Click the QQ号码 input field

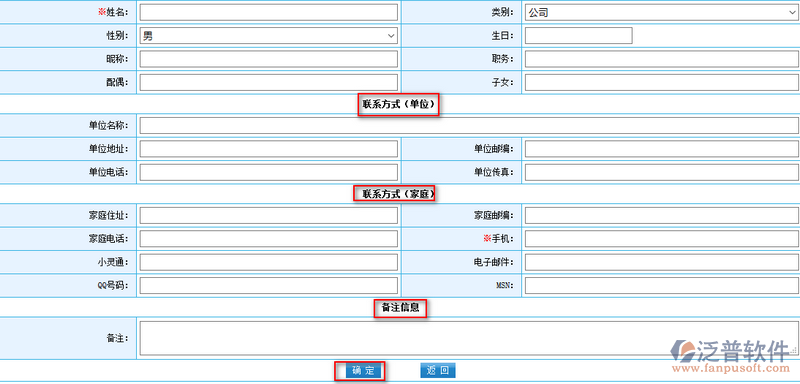pyautogui.click(x=268, y=286)
